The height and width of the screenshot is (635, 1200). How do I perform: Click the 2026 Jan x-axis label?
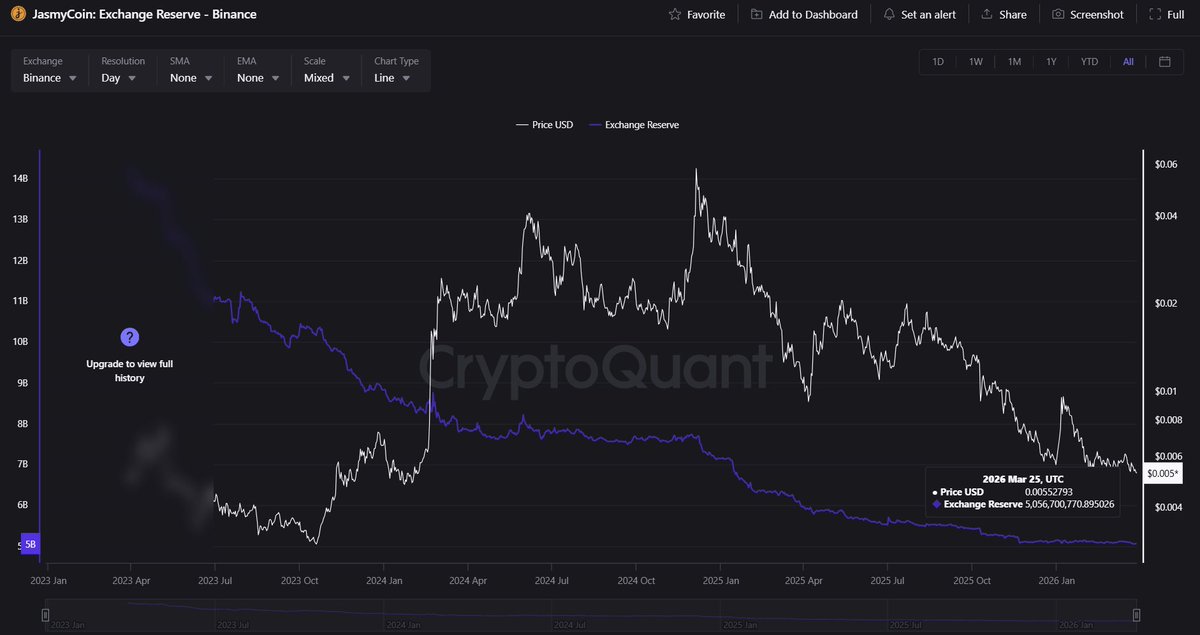tap(1058, 579)
